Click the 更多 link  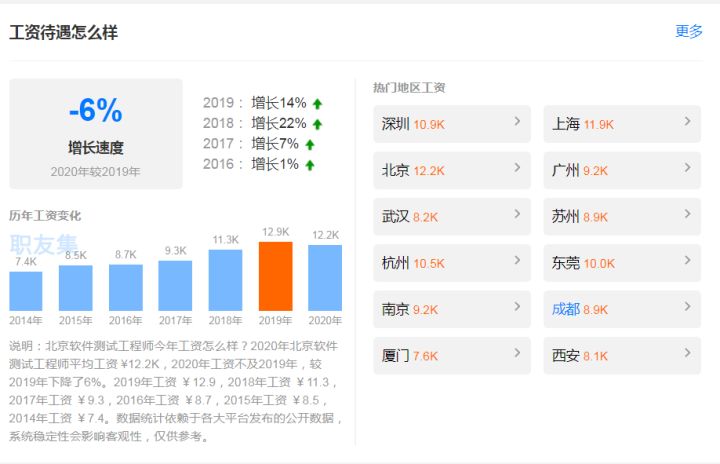[x=689, y=31]
